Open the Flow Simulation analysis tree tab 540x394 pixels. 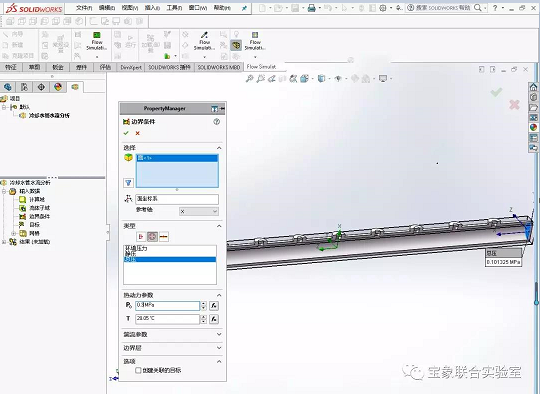coord(75,87)
